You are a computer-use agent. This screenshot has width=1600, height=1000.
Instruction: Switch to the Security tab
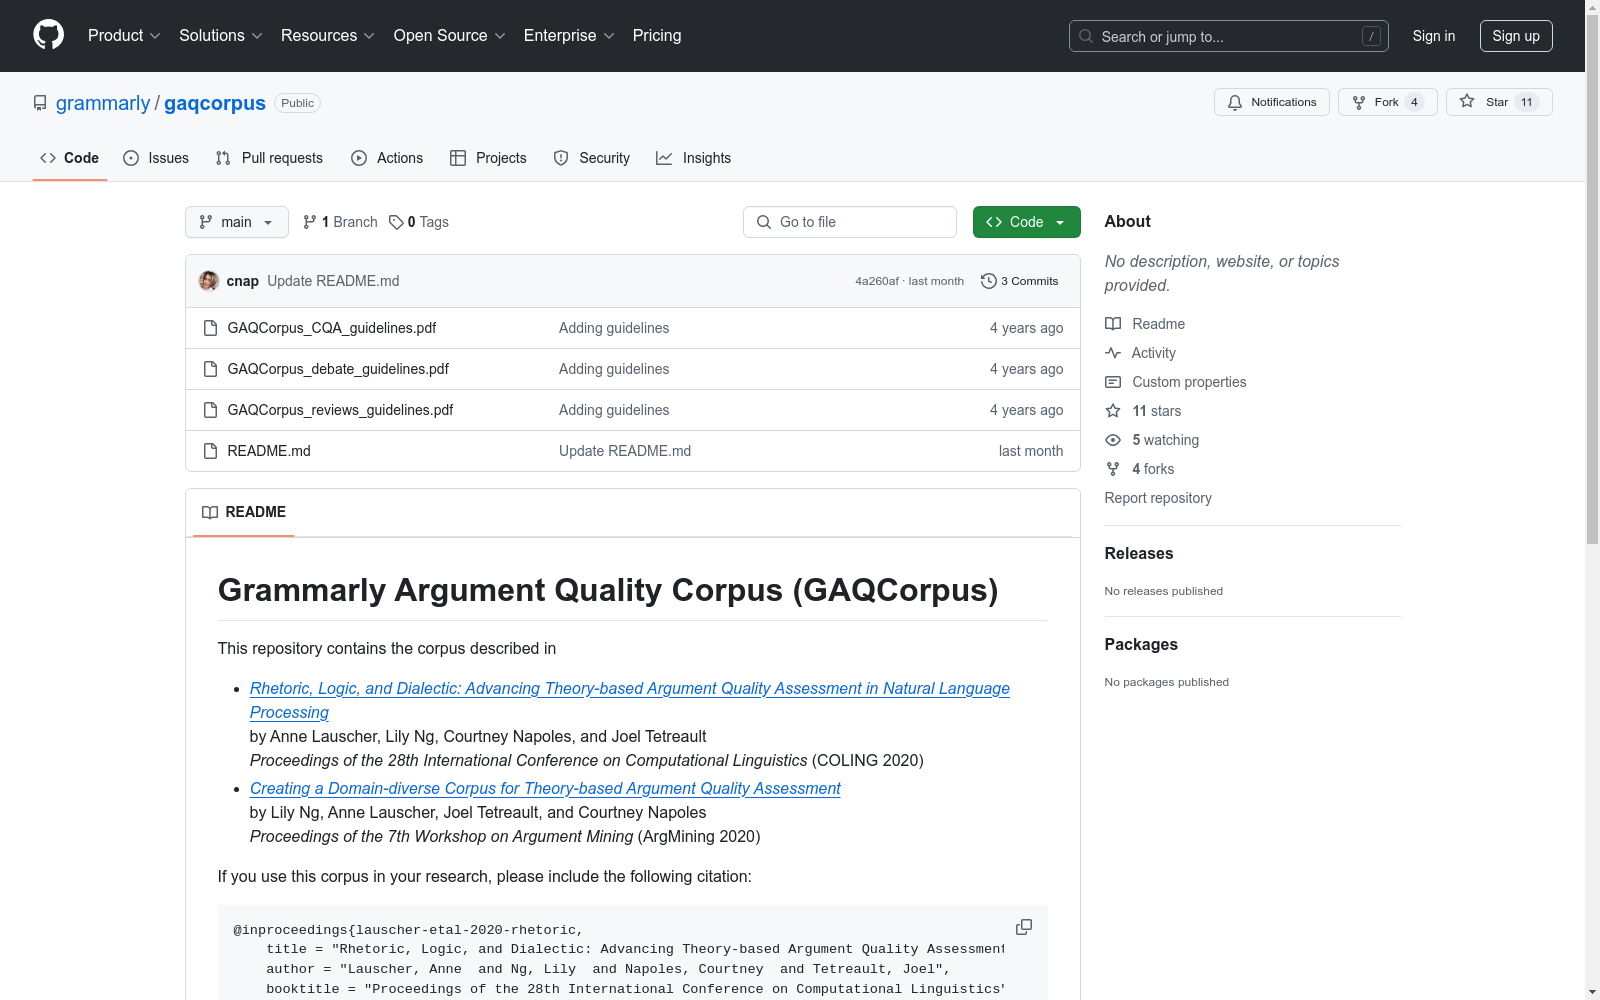[x=592, y=158]
